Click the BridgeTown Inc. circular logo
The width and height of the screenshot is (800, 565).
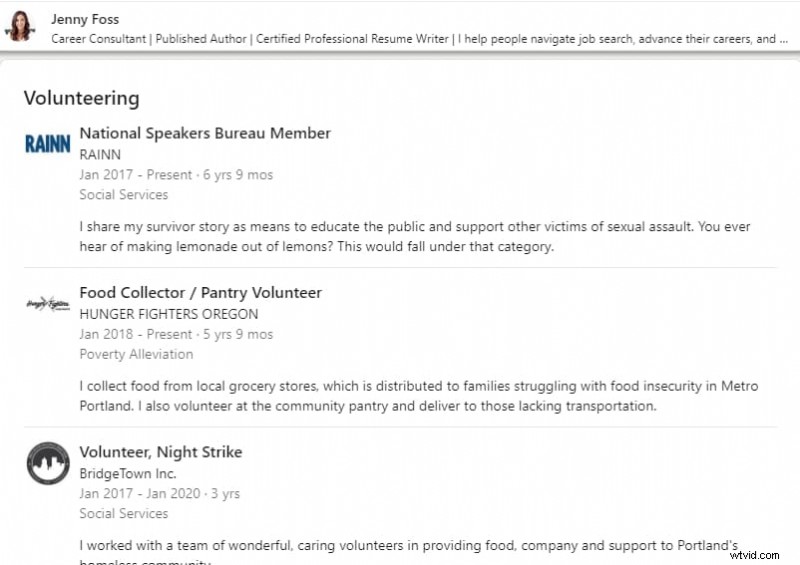coord(48,463)
